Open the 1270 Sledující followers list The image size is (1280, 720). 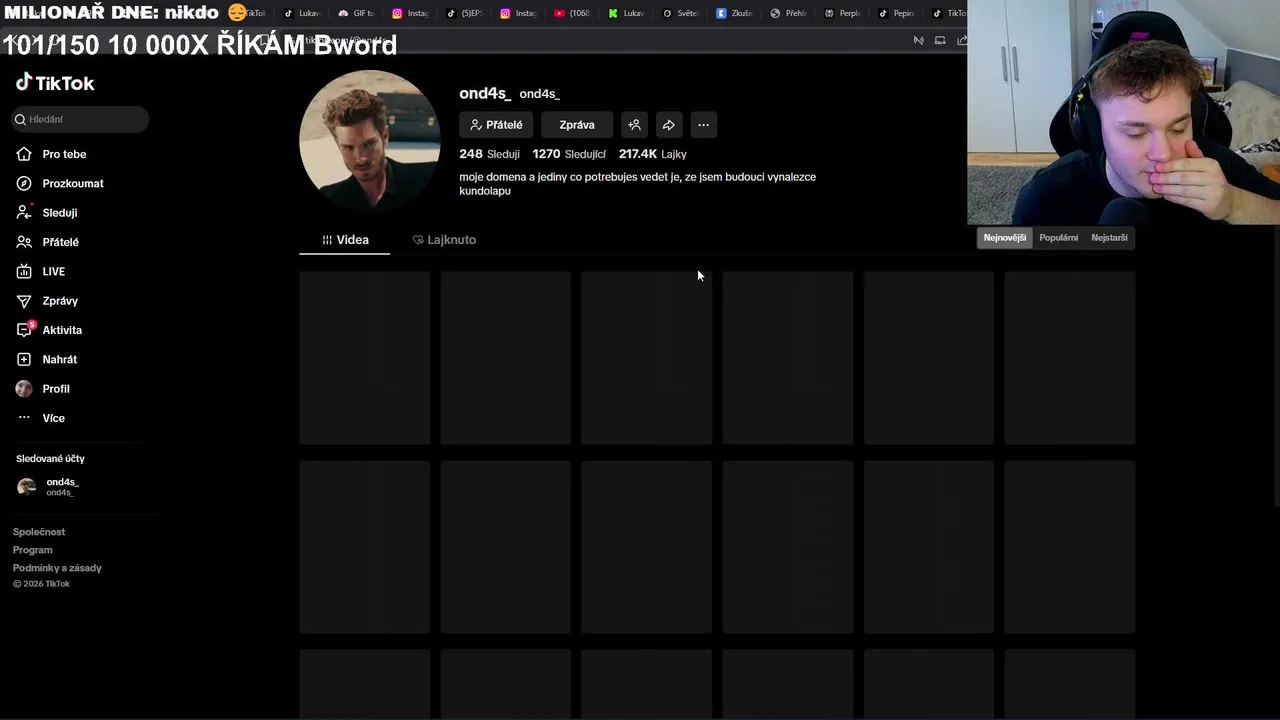click(569, 154)
